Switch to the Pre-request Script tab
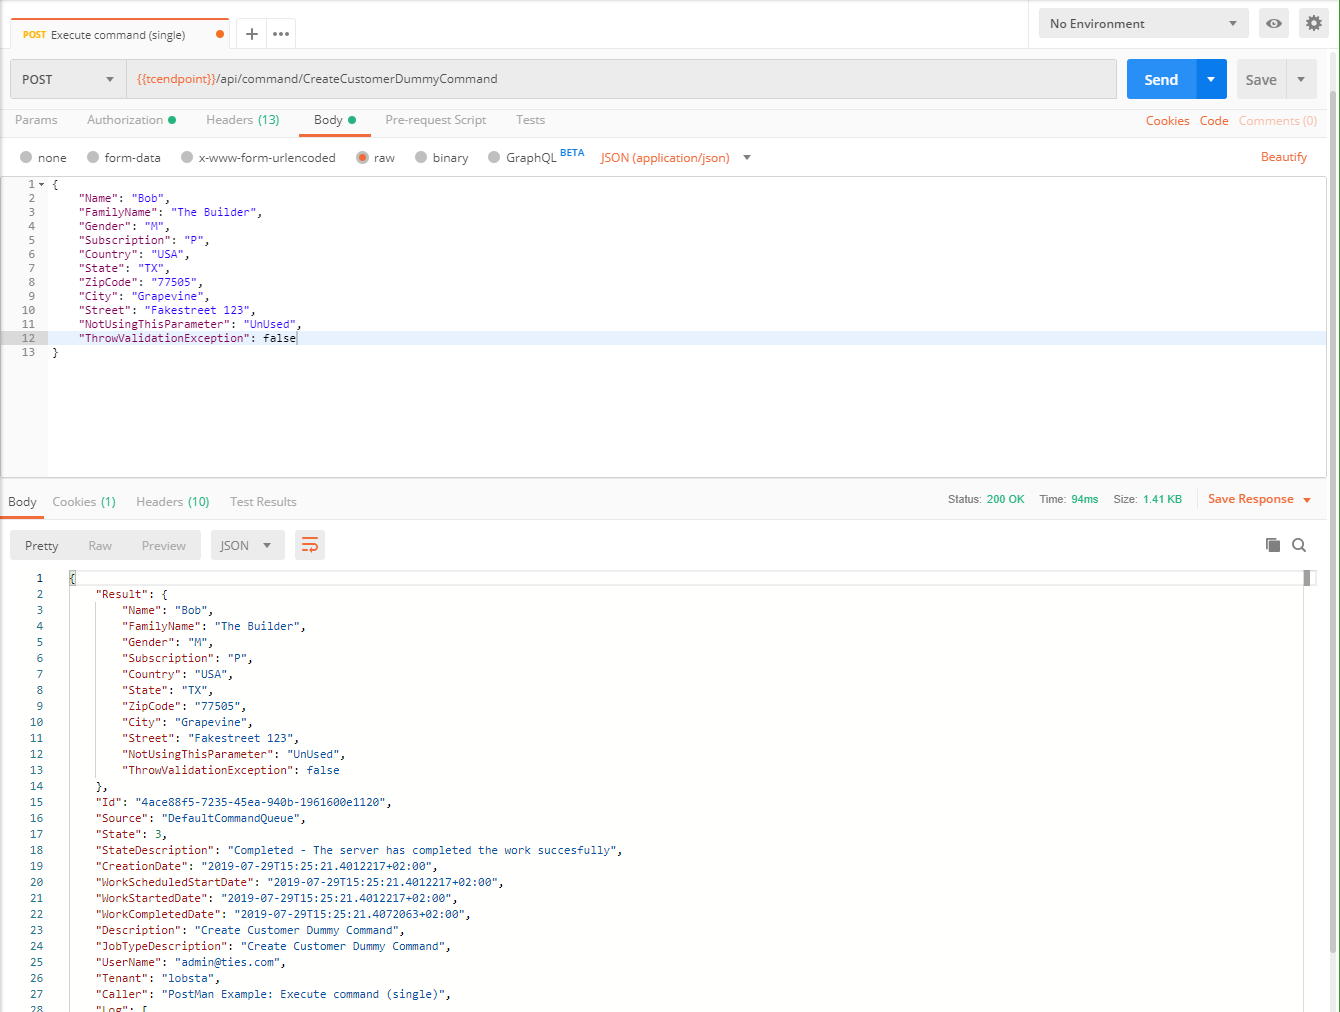 (x=435, y=120)
